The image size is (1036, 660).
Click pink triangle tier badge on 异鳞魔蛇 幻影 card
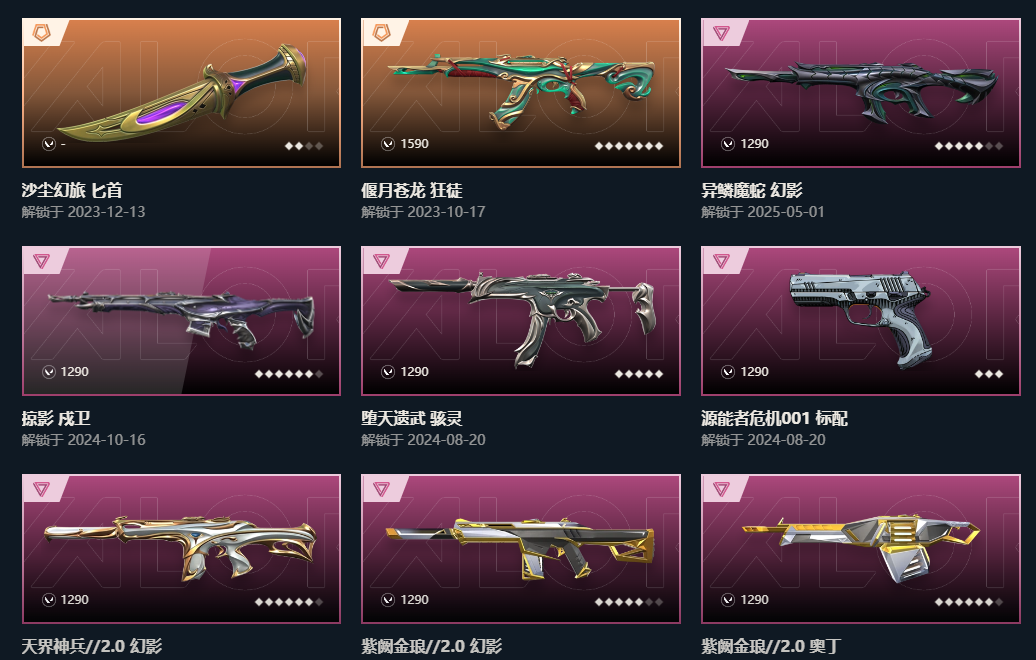pyautogui.click(x=722, y=32)
